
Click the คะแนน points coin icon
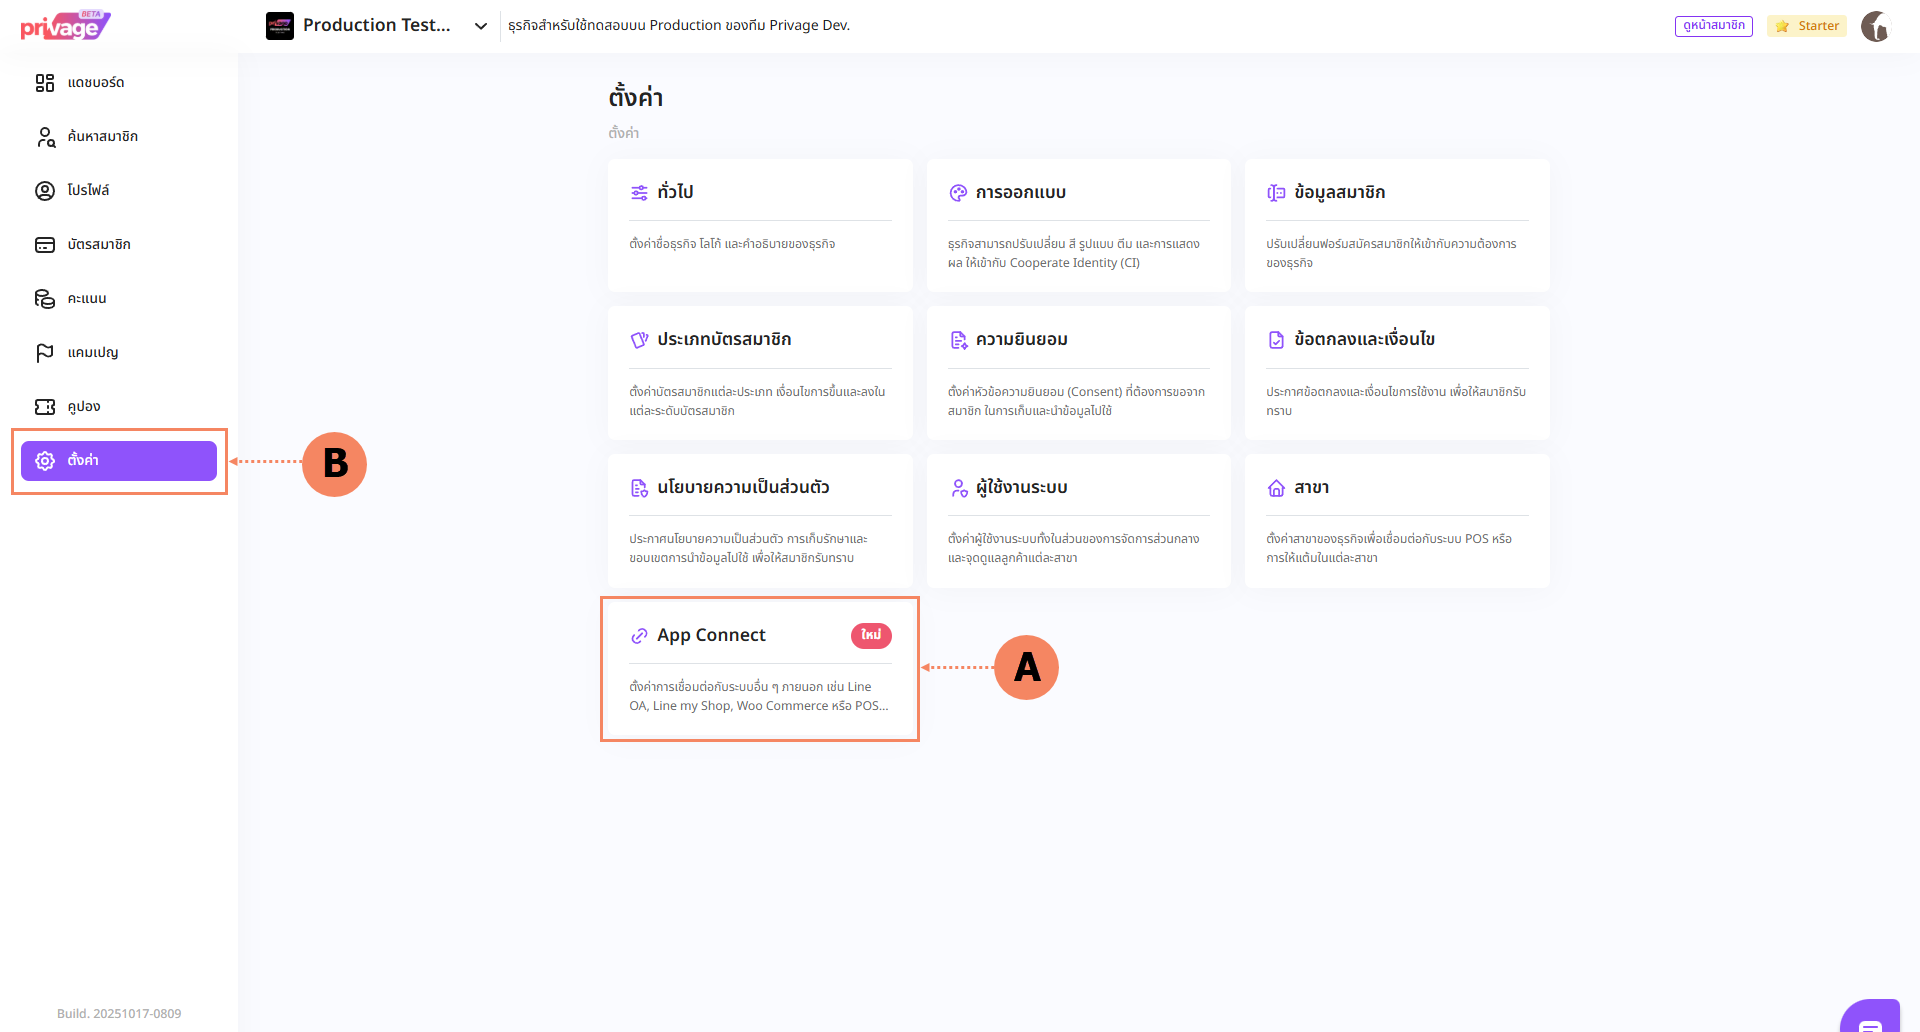[x=45, y=299]
